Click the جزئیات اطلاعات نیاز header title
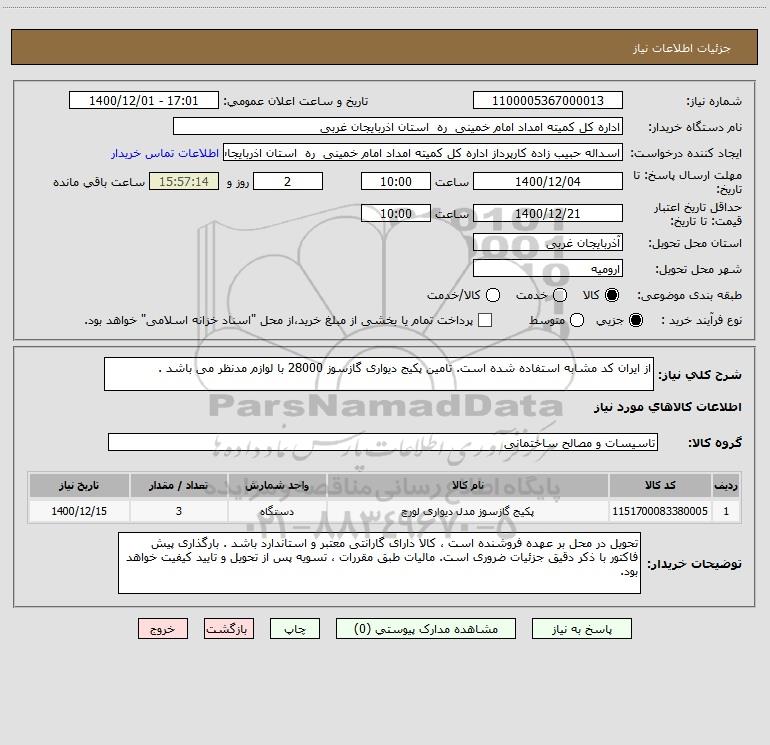The width and height of the screenshot is (770, 745). click(682, 48)
